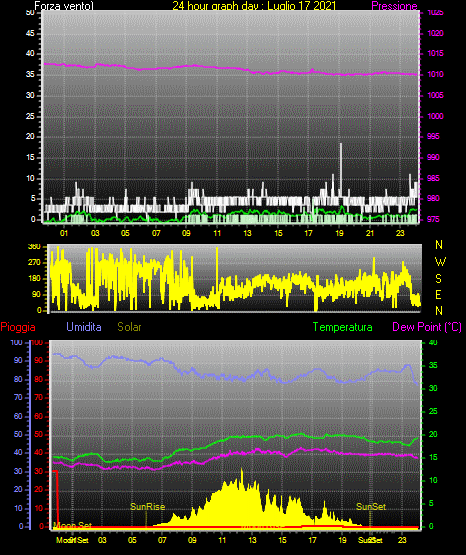
Task: Select compass letter 'E' beside direction chart
Action: pos(438,294)
